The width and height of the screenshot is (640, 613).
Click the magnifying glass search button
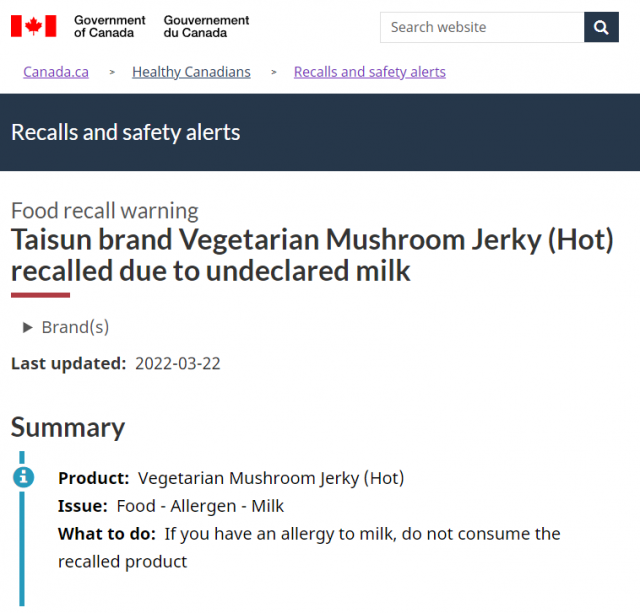tap(601, 27)
